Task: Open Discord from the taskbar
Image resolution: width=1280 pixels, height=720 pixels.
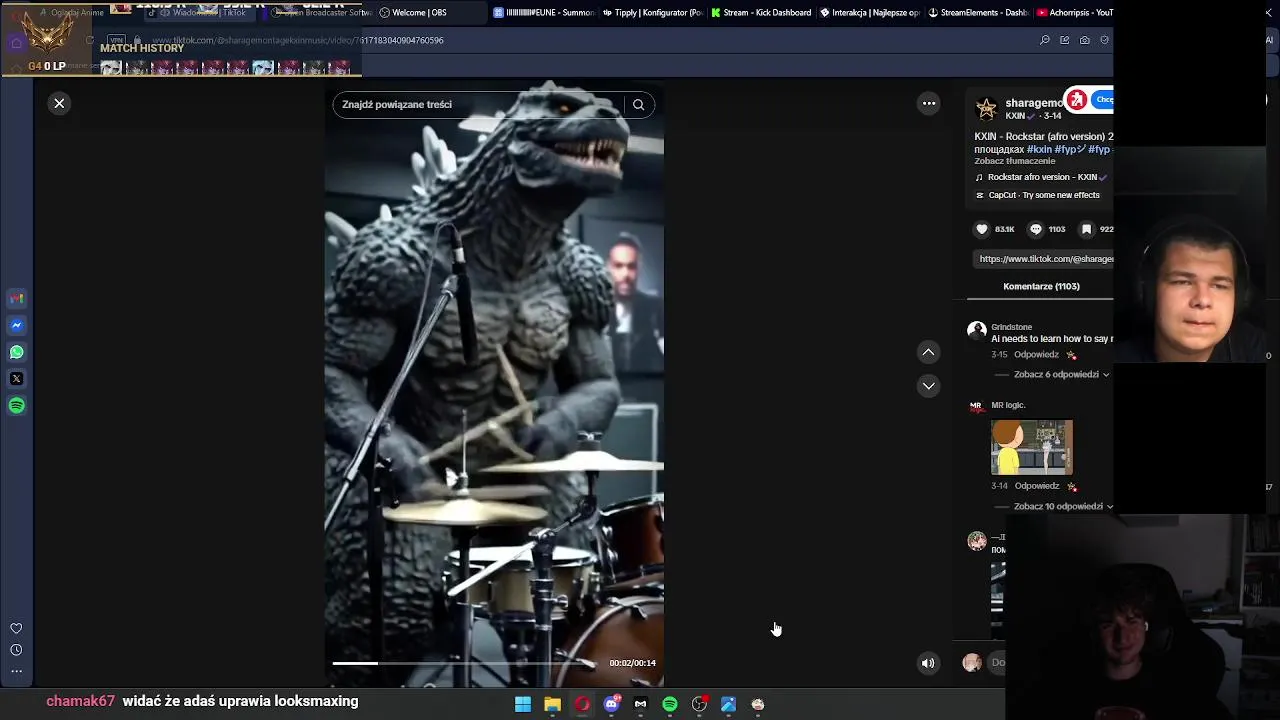Action: coord(611,704)
